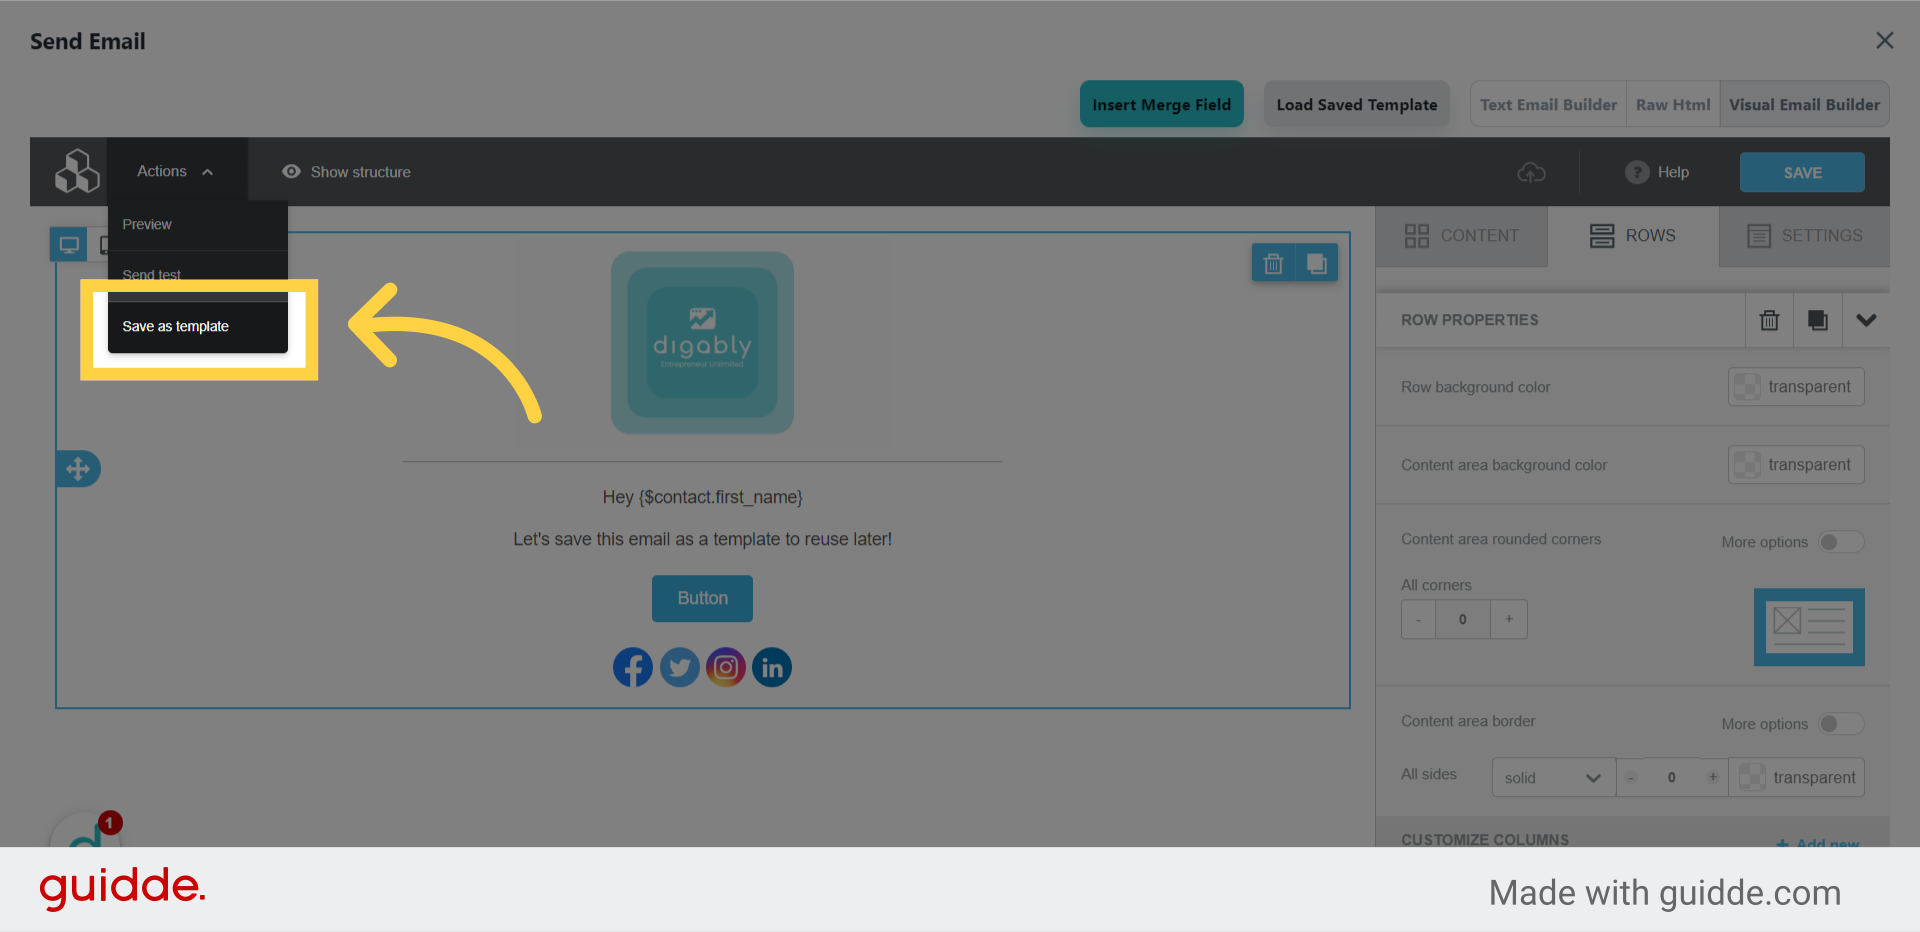Image resolution: width=1920 pixels, height=932 pixels.
Task: Open the CONTENT tab
Action: [1461, 236]
